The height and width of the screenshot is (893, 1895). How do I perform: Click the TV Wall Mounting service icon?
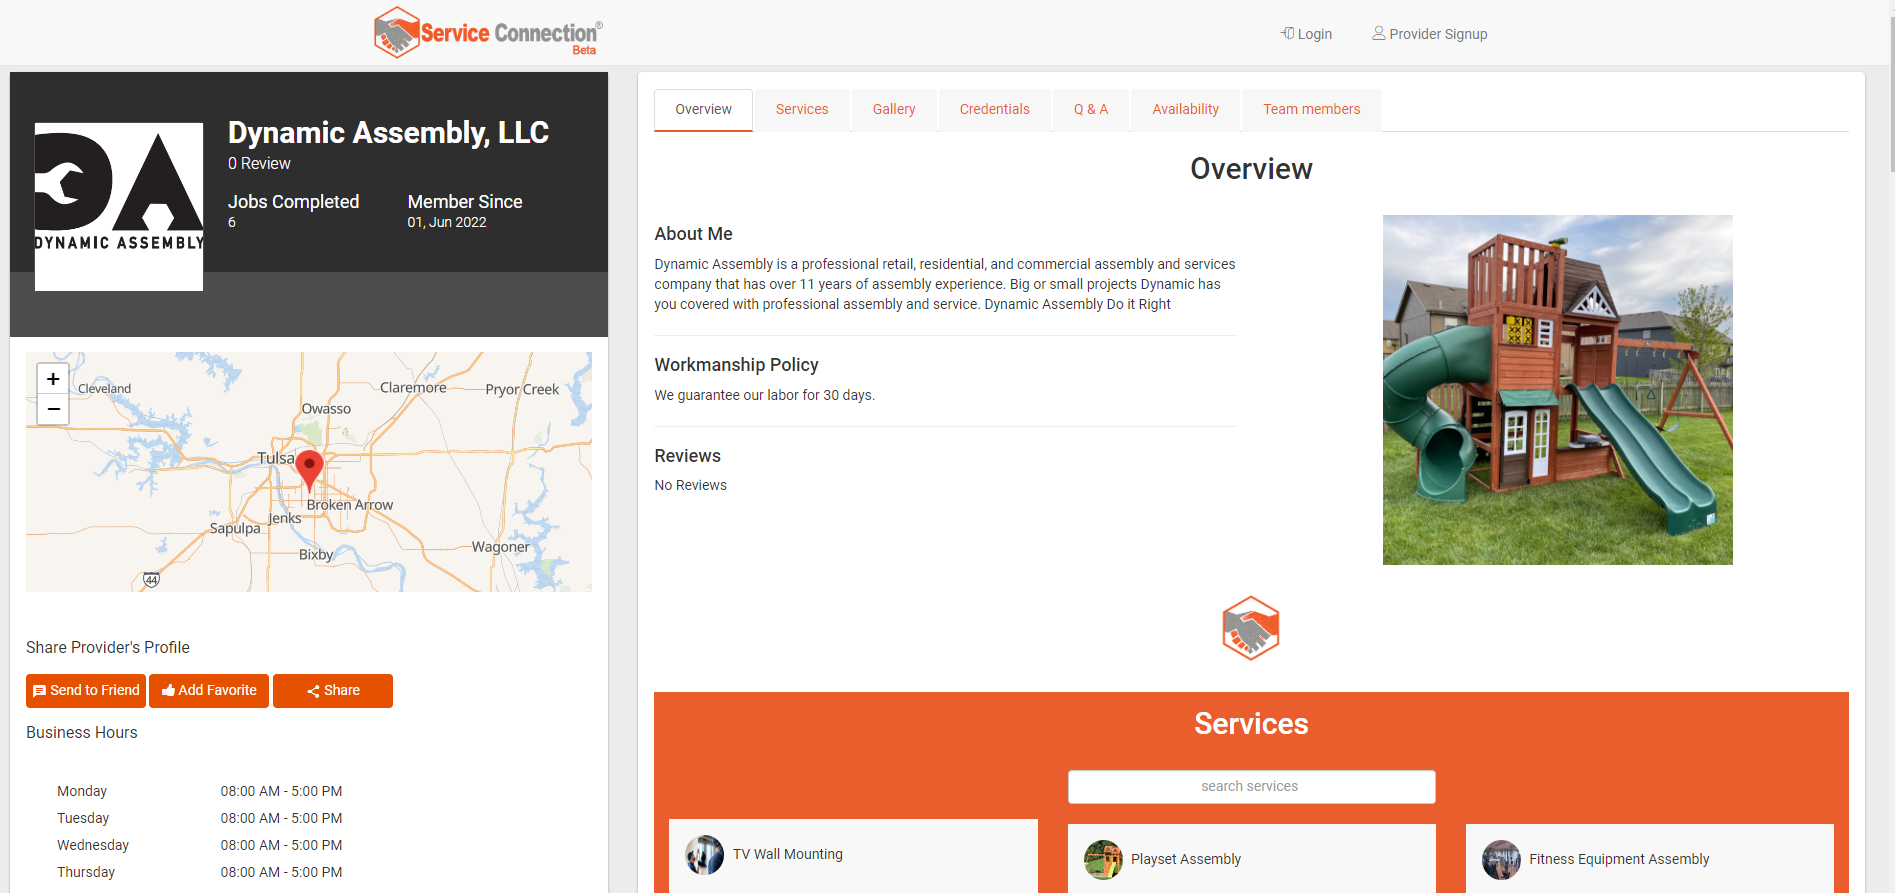tap(704, 855)
